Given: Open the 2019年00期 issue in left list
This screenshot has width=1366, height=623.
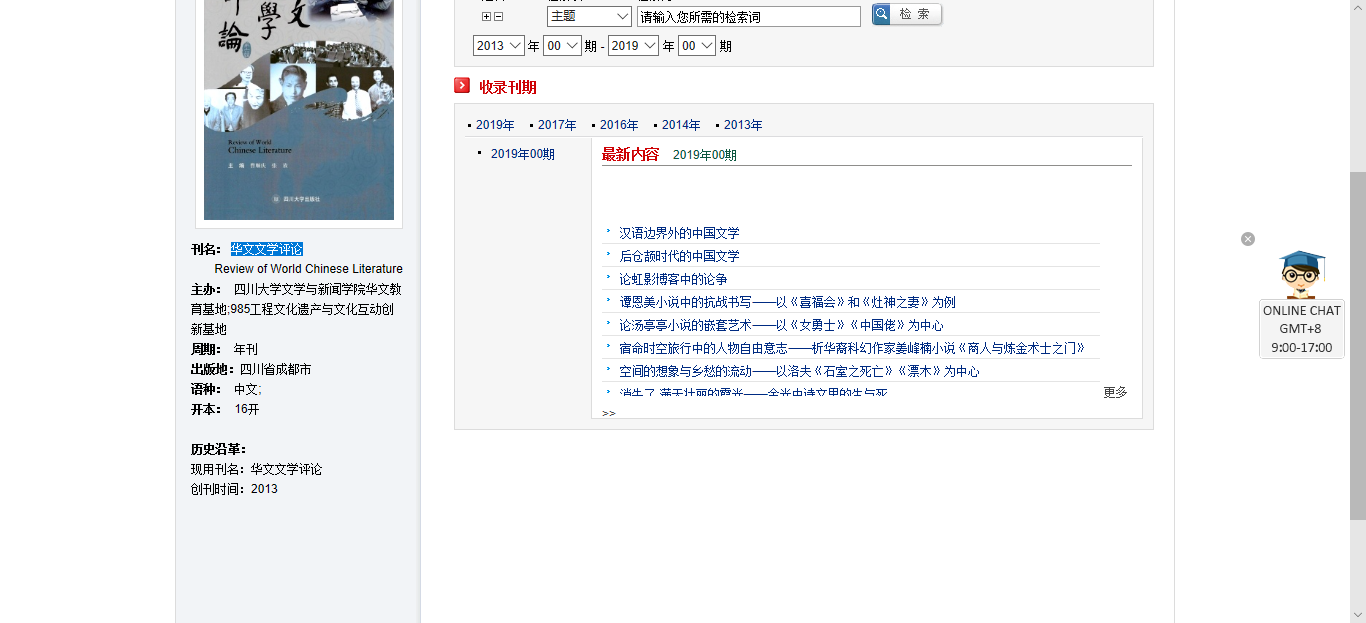Looking at the screenshot, I should (522, 154).
